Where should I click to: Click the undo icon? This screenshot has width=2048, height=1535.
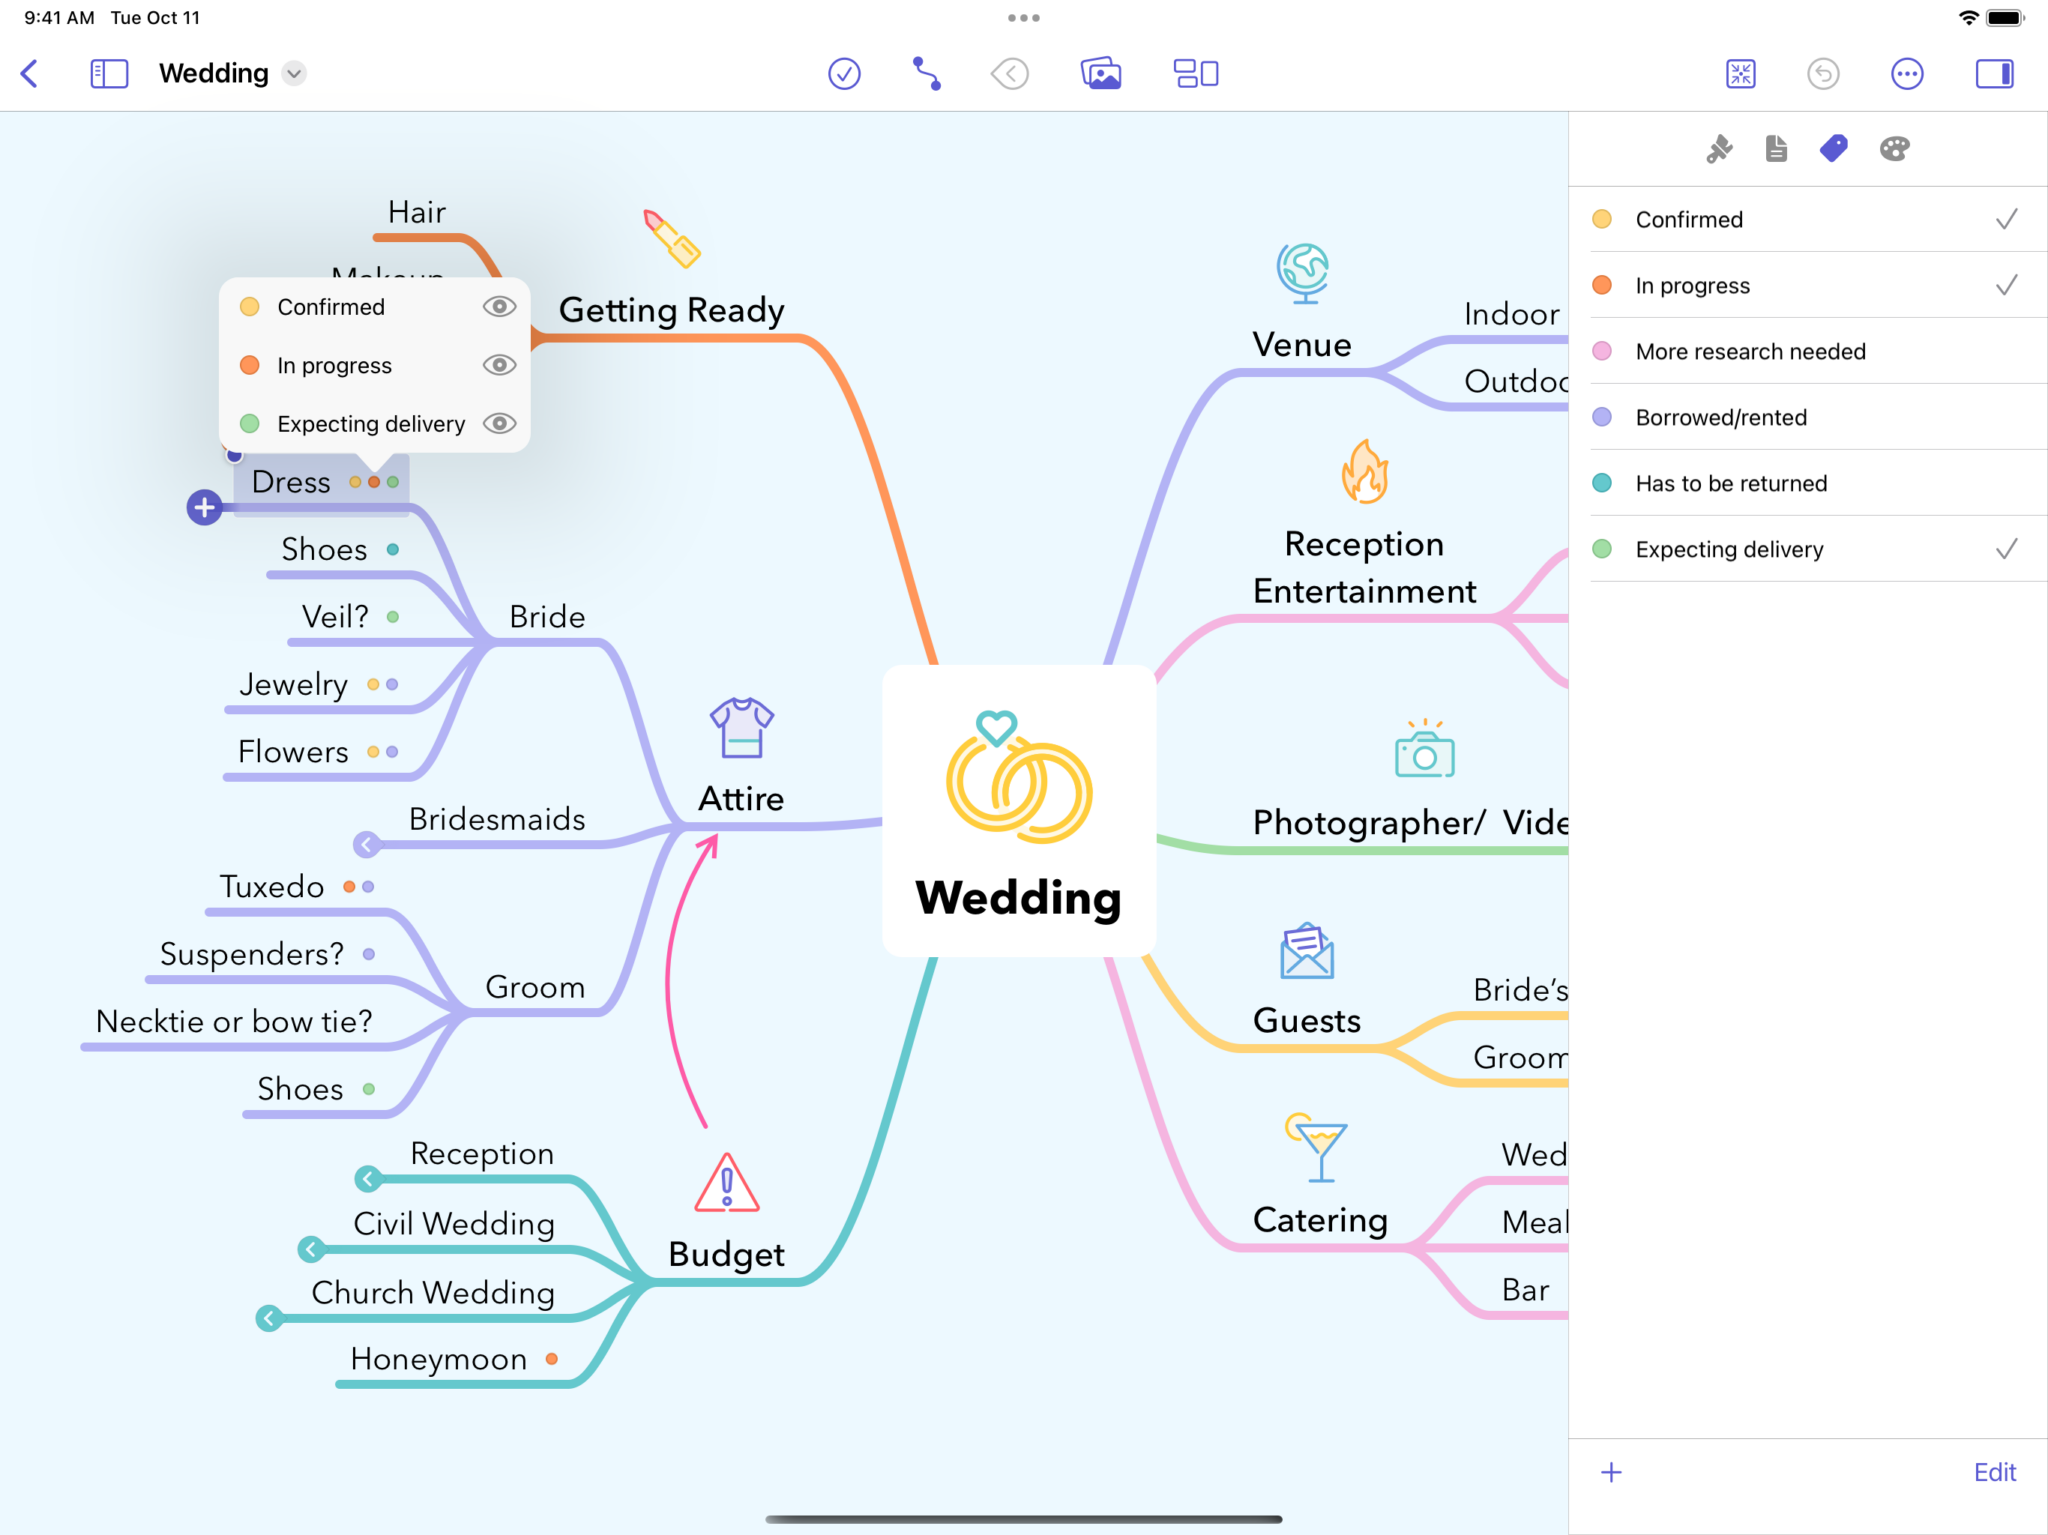(1823, 73)
